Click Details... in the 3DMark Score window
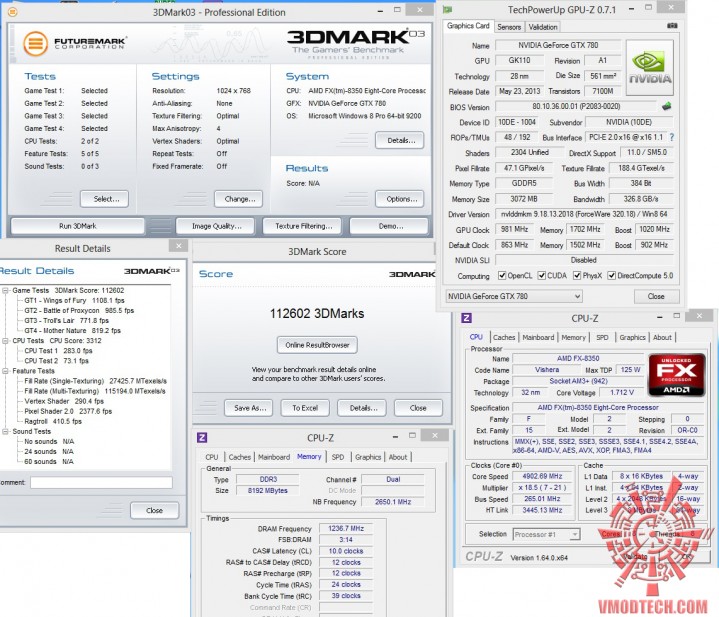This screenshot has height=617, width=719. [362, 408]
